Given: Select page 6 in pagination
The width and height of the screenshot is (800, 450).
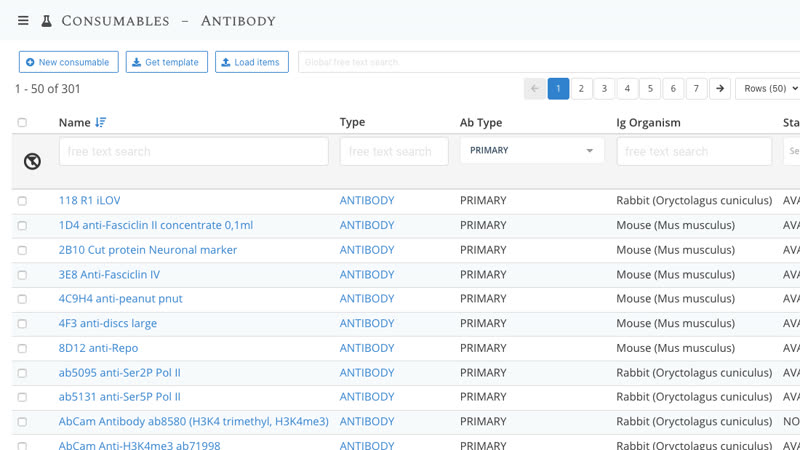Looking at the screenshot, I should point(673,89).
